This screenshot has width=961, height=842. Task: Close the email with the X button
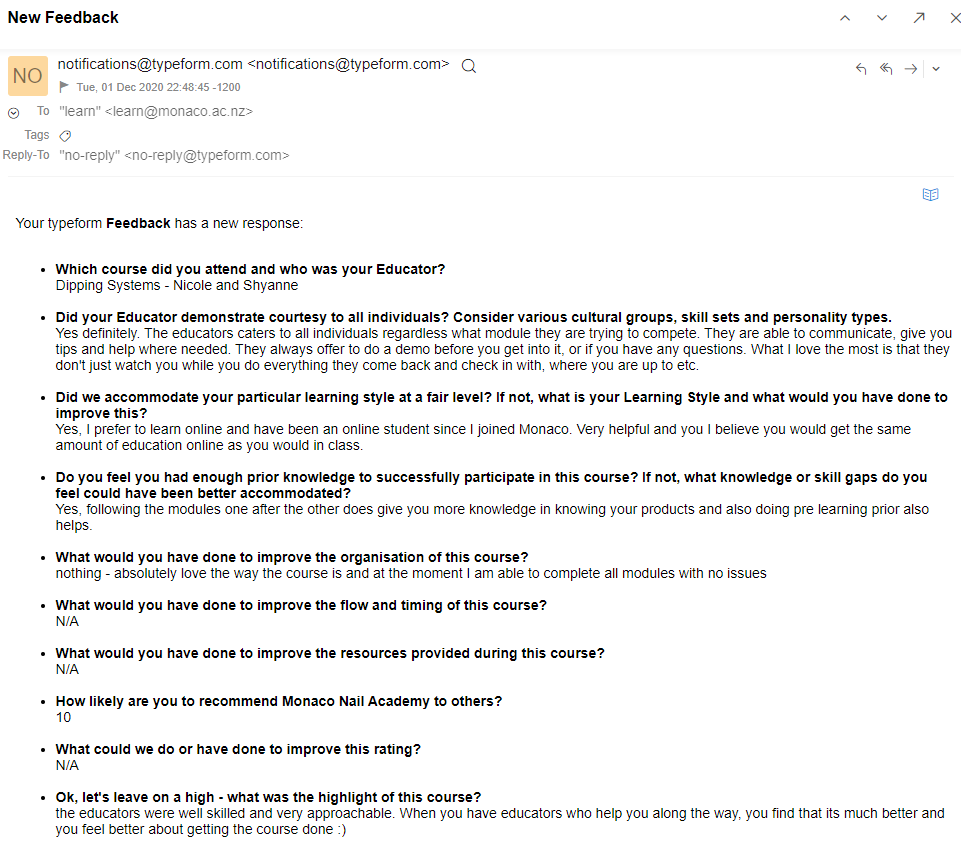(955, 18)
